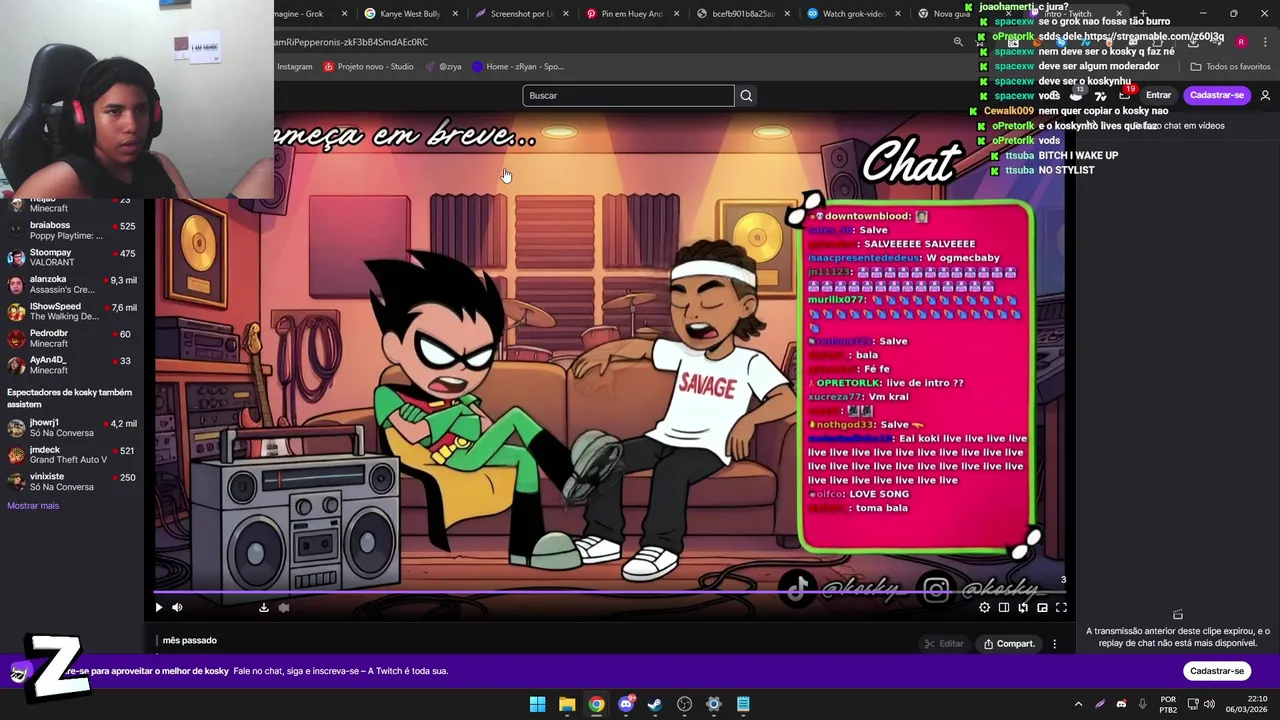Open IShowSpeed channel in sidebar
This screenshot has height=720, width=1280.
point(72,311)
